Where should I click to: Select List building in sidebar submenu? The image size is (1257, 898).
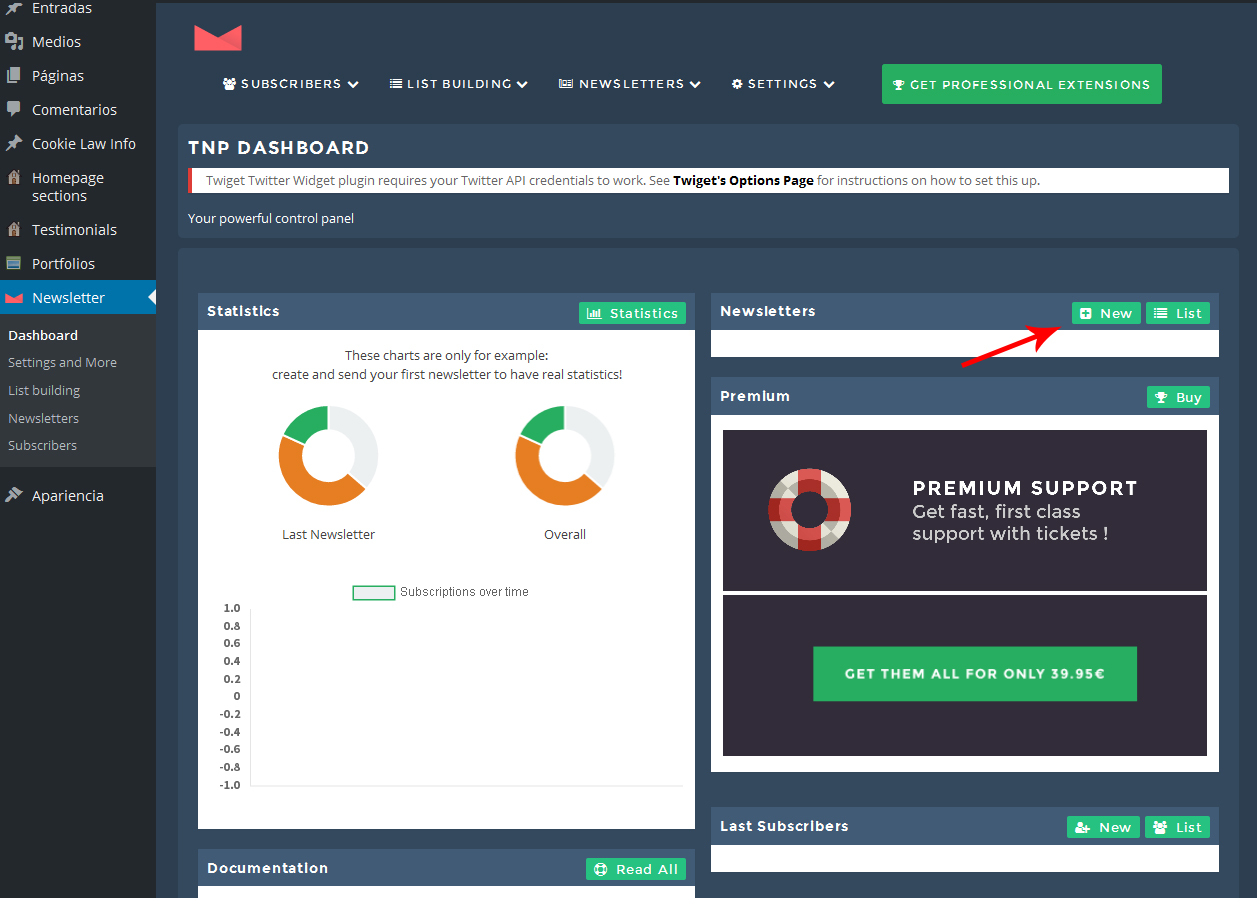pyautogui.click(x=44, y=391)
